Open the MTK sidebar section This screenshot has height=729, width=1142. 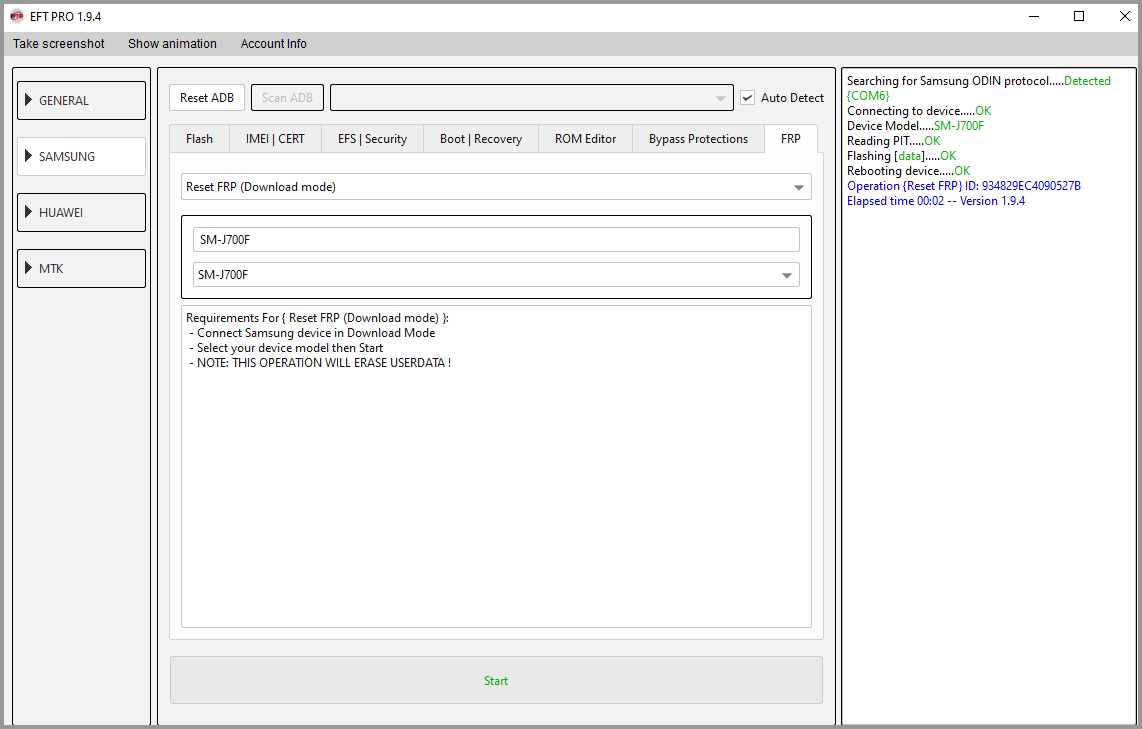pyautogui.click(x=81, y=269)
